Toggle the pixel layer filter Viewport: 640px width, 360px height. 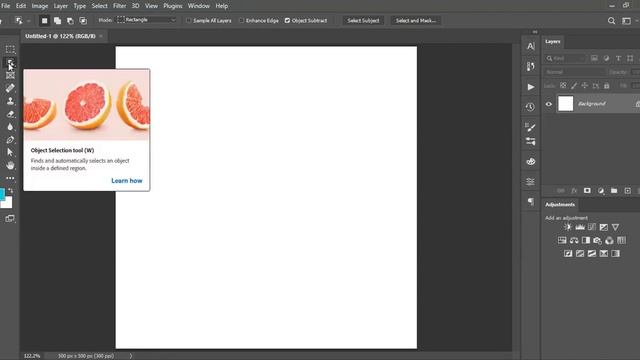coord(594,58)
